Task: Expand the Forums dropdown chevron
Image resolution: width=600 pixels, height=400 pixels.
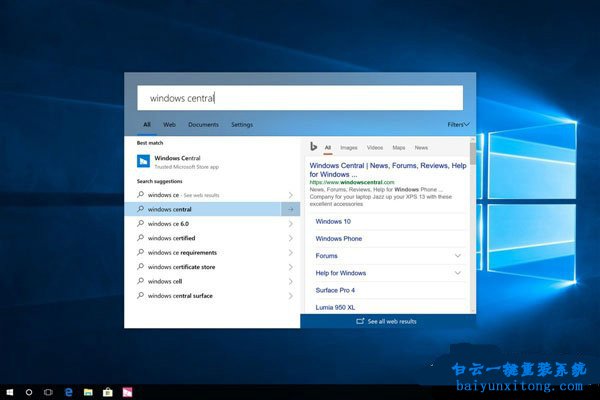Action: click(x=458, y=256)
